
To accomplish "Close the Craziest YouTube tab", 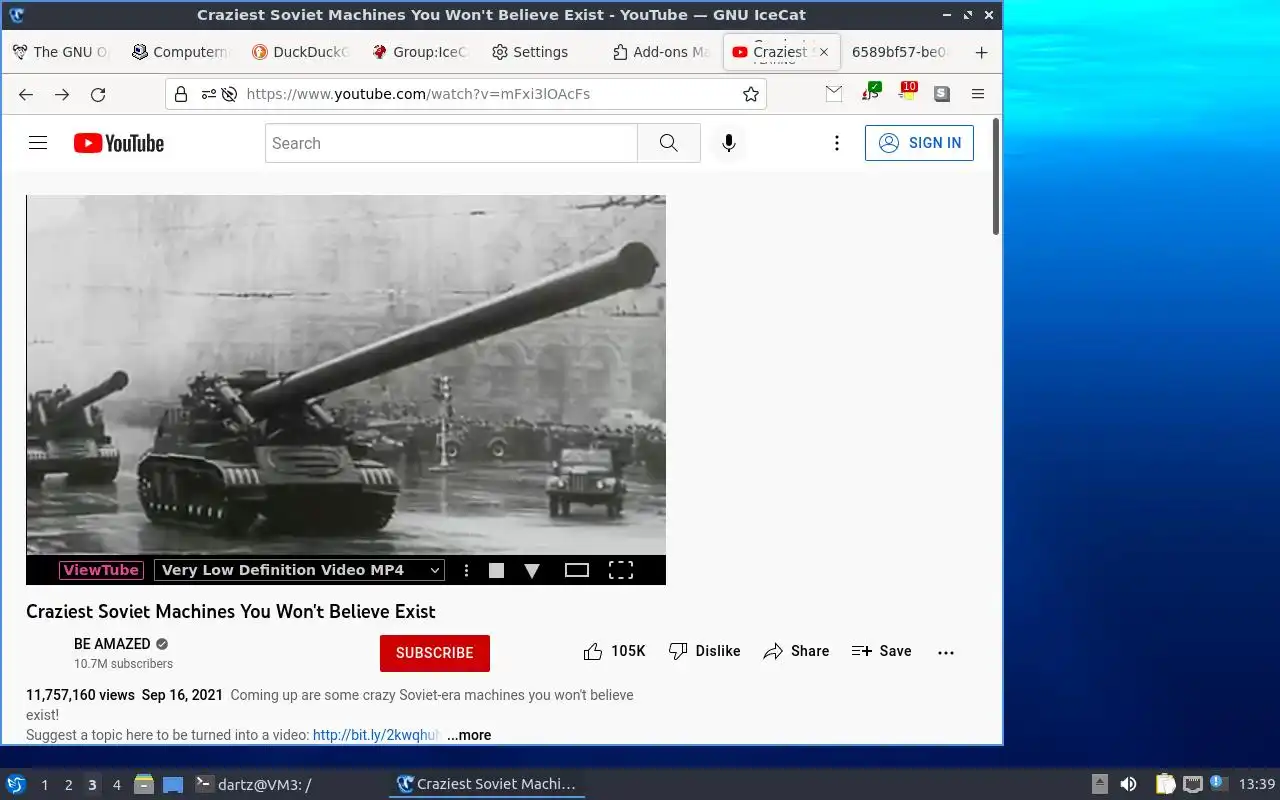I will pyautogui.click(x=824, y=52).
